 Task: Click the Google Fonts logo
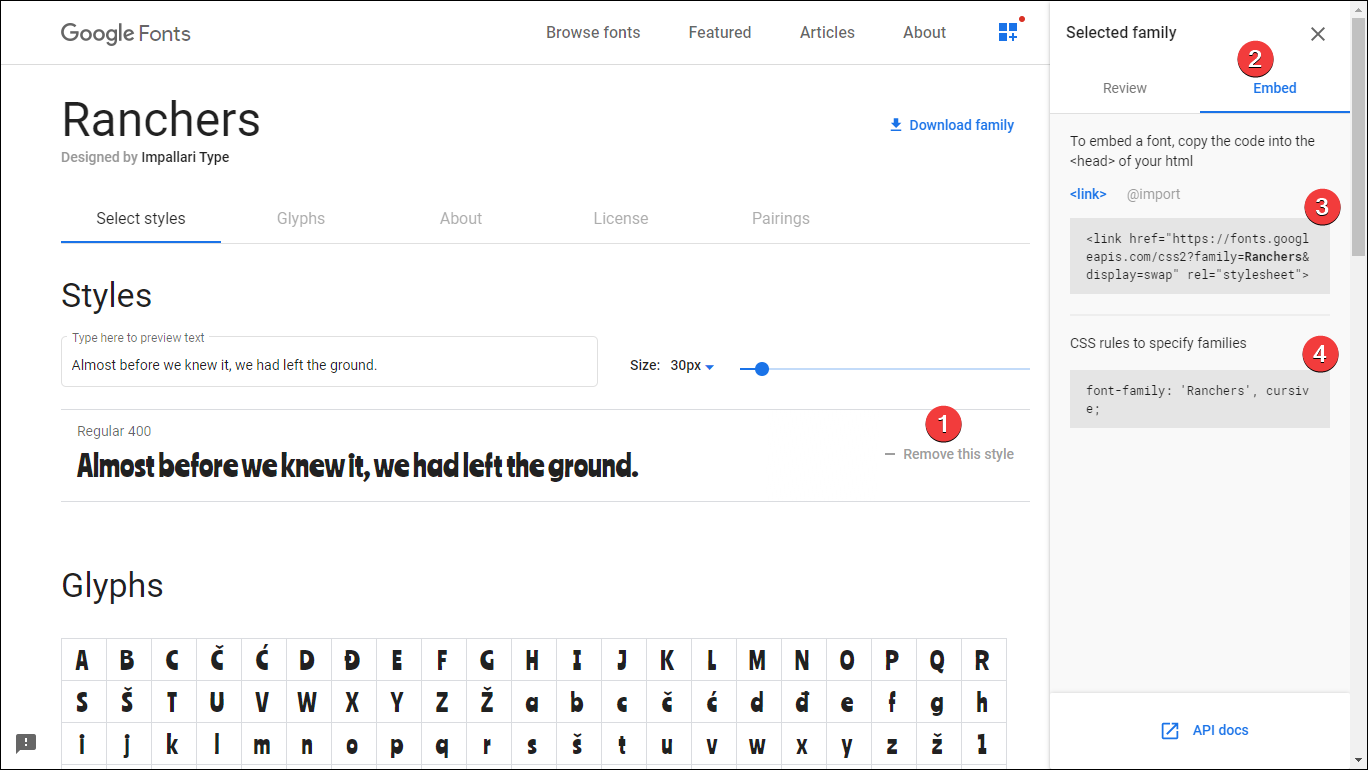(x=126, y=33)
